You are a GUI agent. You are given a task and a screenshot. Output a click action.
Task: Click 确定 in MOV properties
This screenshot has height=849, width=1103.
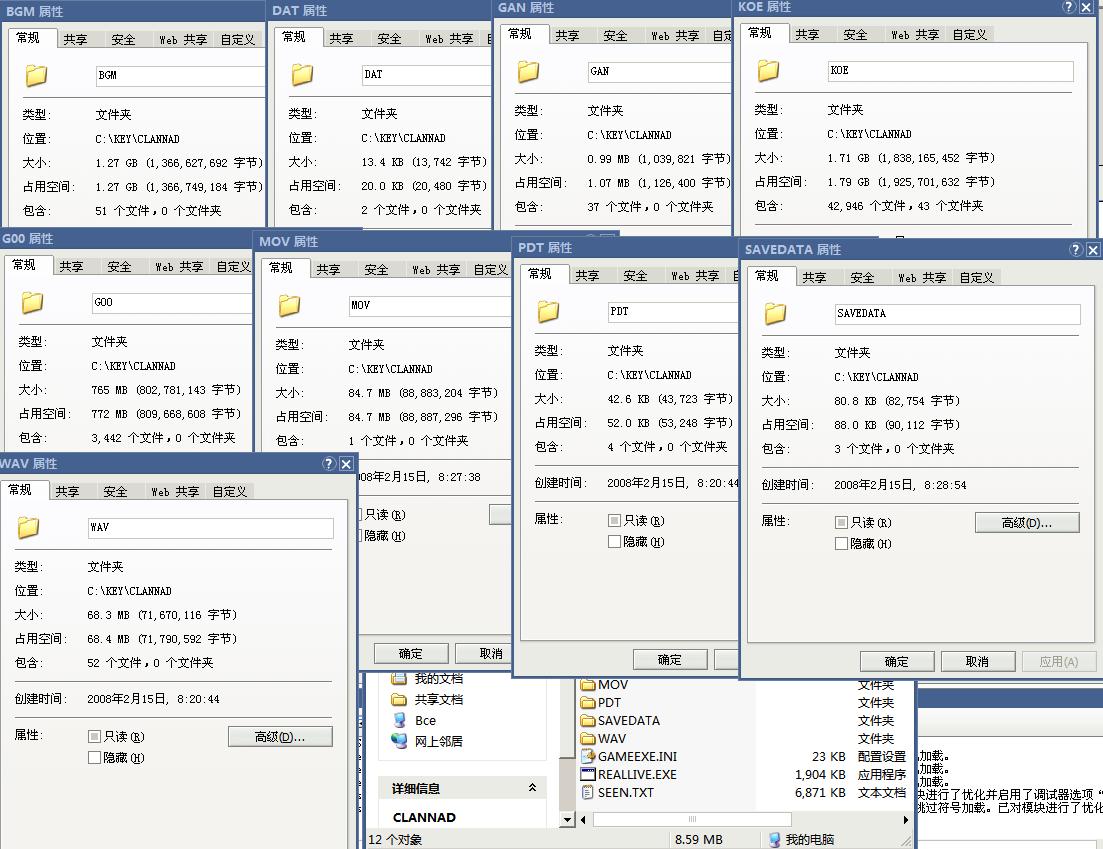click(411, 653)
